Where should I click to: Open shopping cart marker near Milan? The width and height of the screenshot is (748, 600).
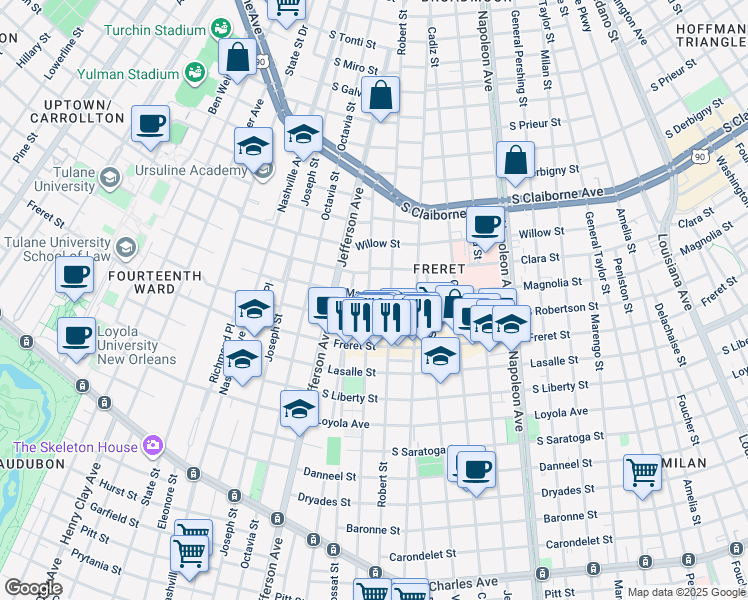[642, 476]
